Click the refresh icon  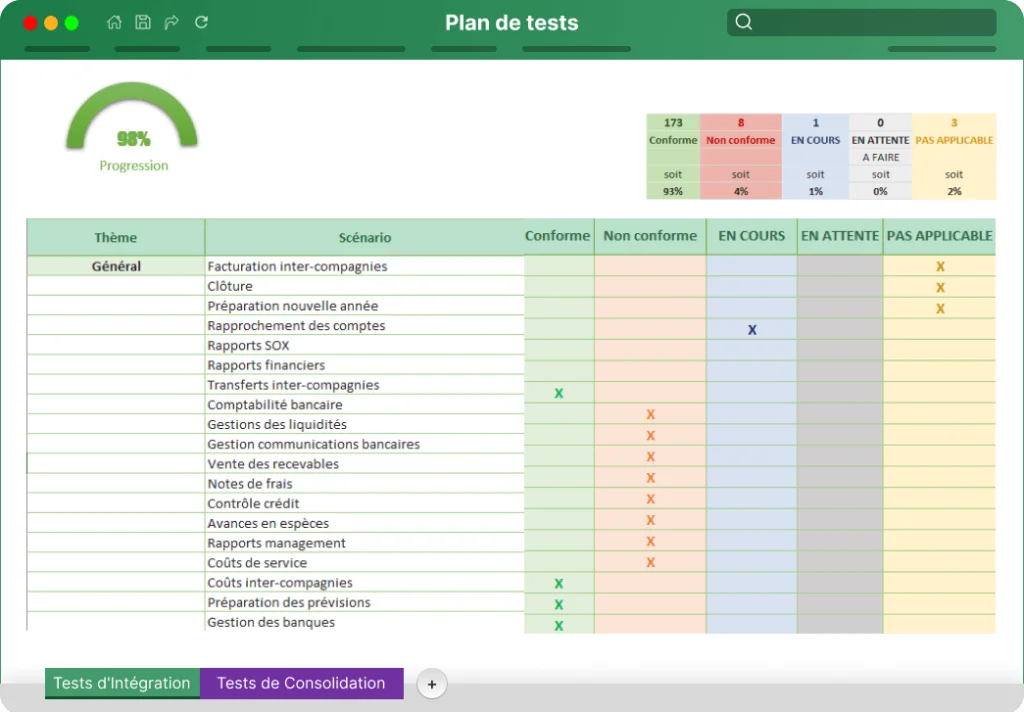(x=201, y=22)
